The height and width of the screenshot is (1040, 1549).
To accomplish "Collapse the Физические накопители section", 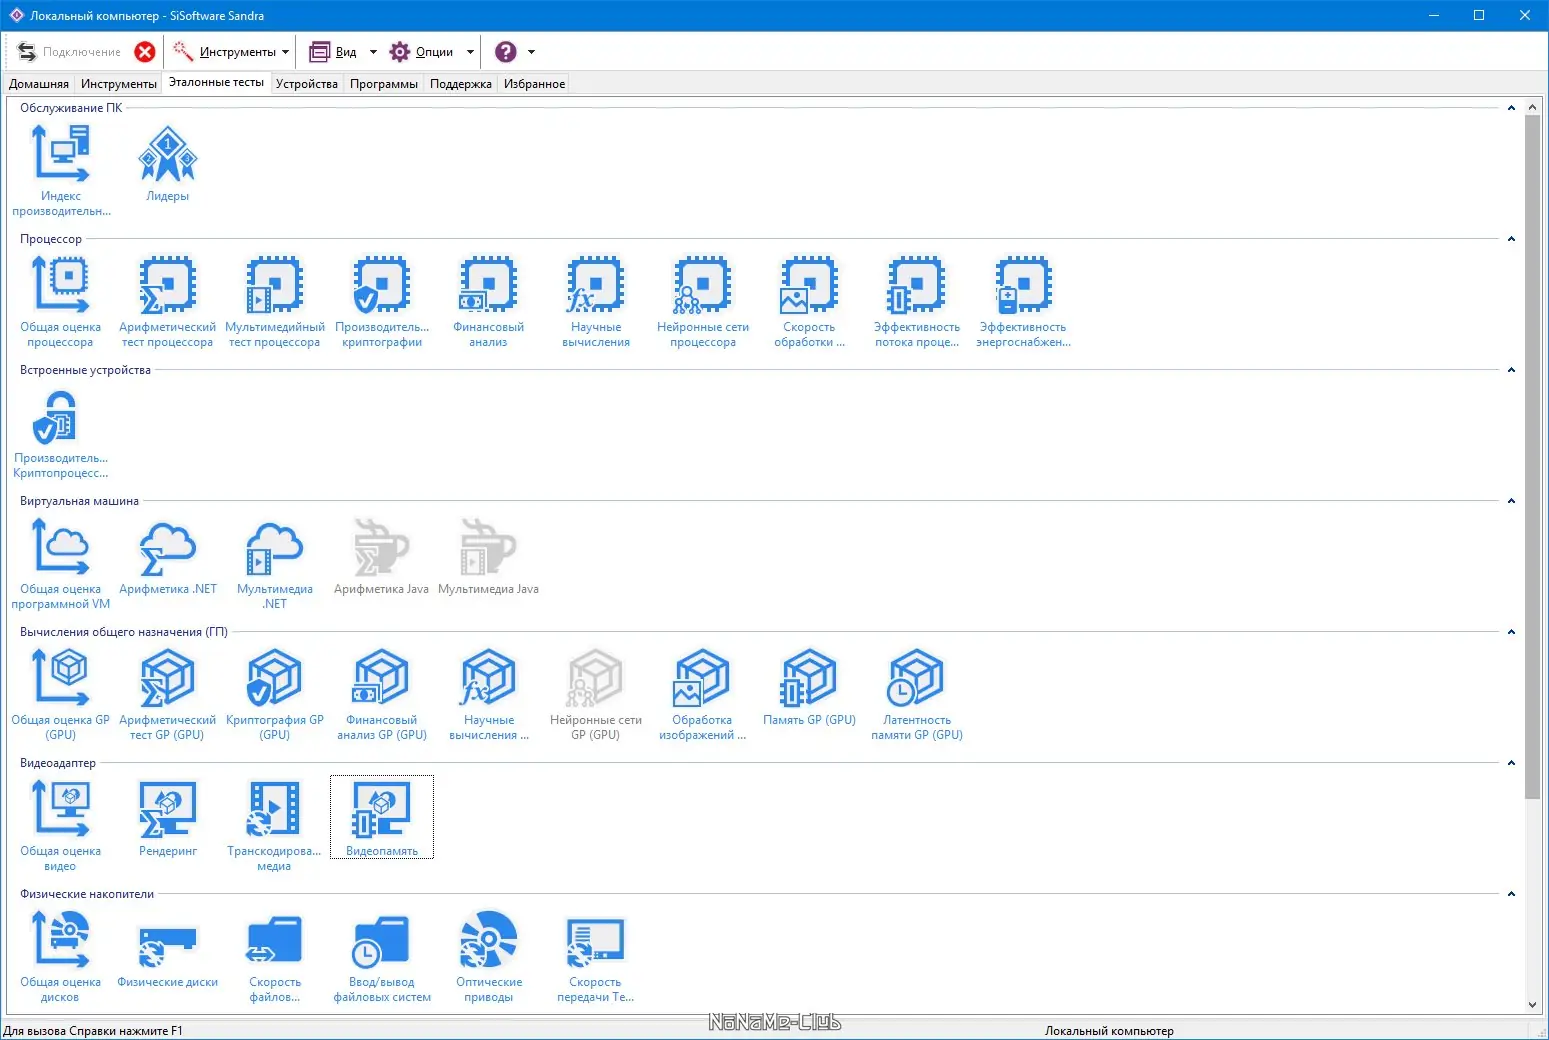I will tap(1511, 894).
